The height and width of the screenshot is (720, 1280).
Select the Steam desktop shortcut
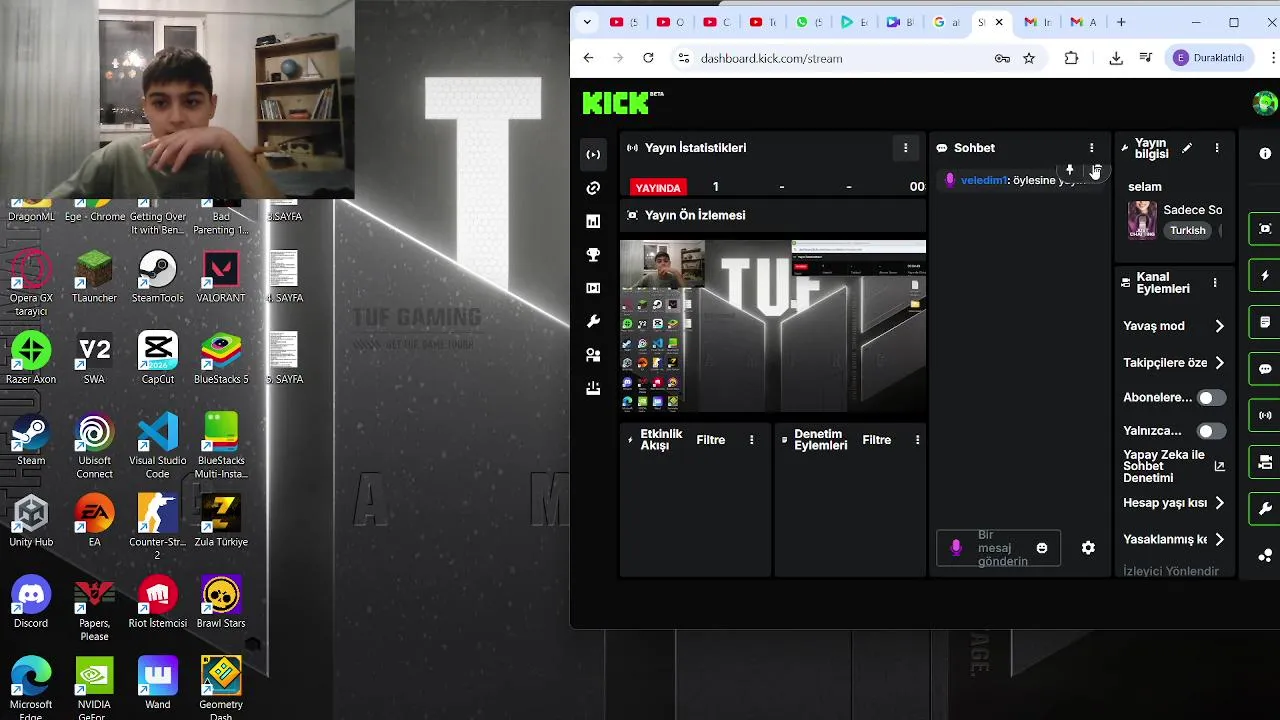tap(31, 441)
